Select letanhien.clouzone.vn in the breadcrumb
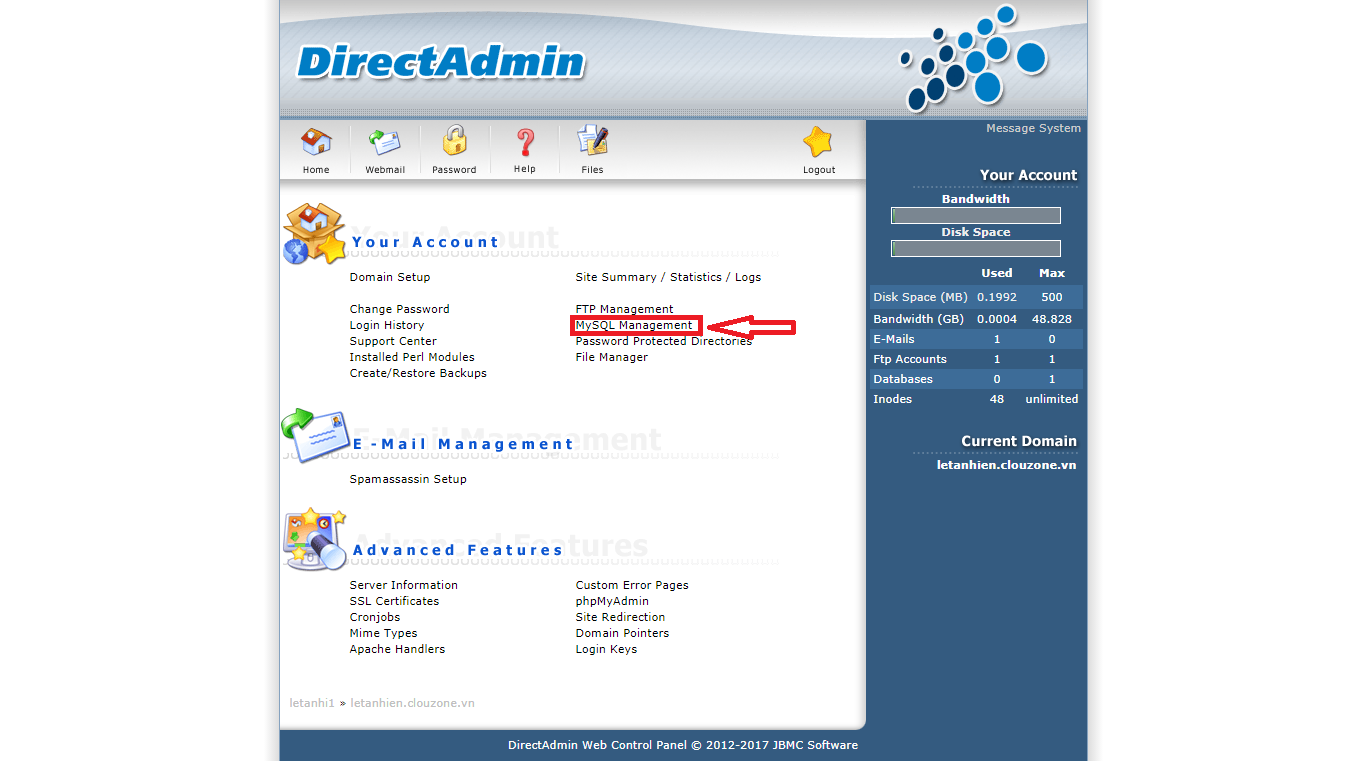Screen dimensions: 1349x761 (412, 703)
